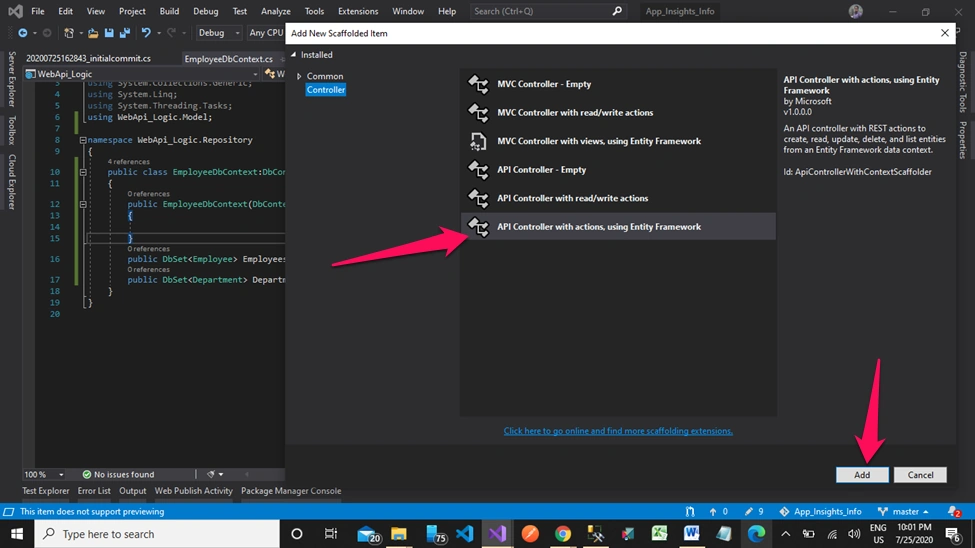Image resolution: width=975 pixels, height=548 pixels.
Task: Select API Controller - Empty template
Action: point(618,170)
